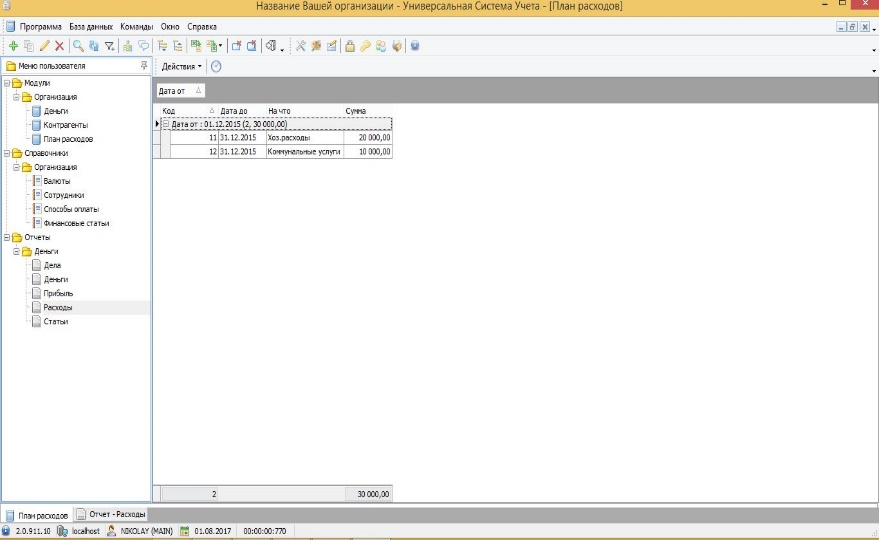Image resolution: width=879 pixels, height=540 pixels.
Task: Collapse the Организация node under Справочники
Action: point(16,167)
